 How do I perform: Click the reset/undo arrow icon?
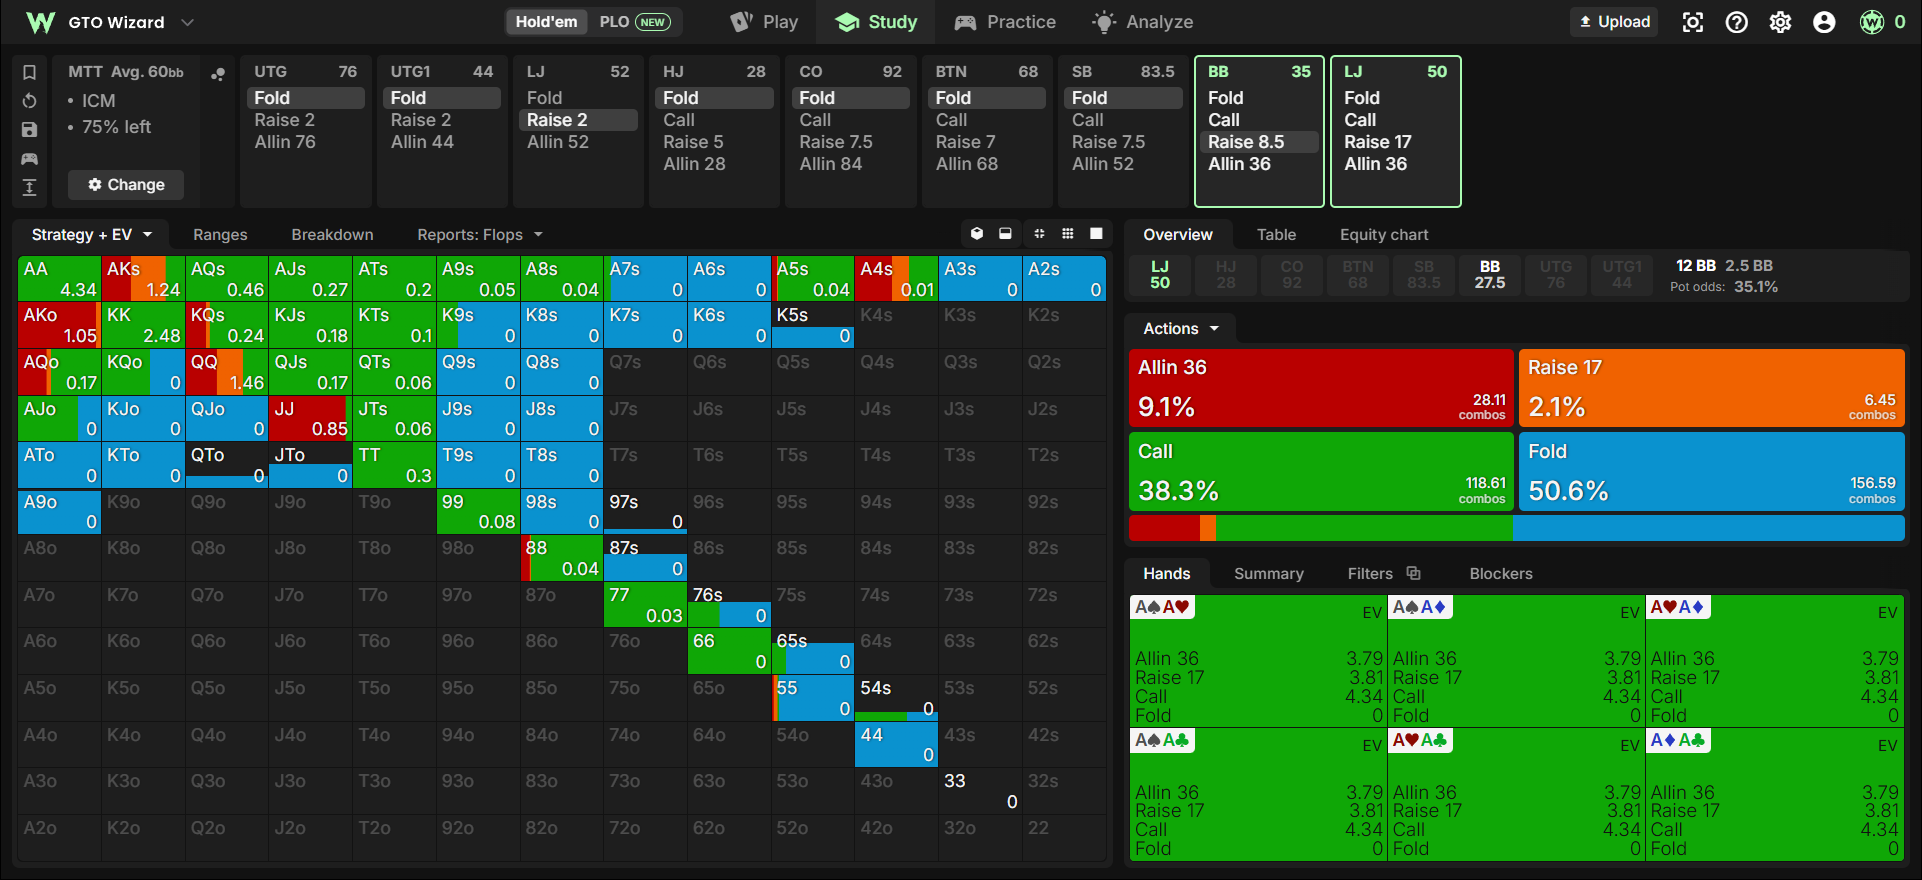[30, 101]
